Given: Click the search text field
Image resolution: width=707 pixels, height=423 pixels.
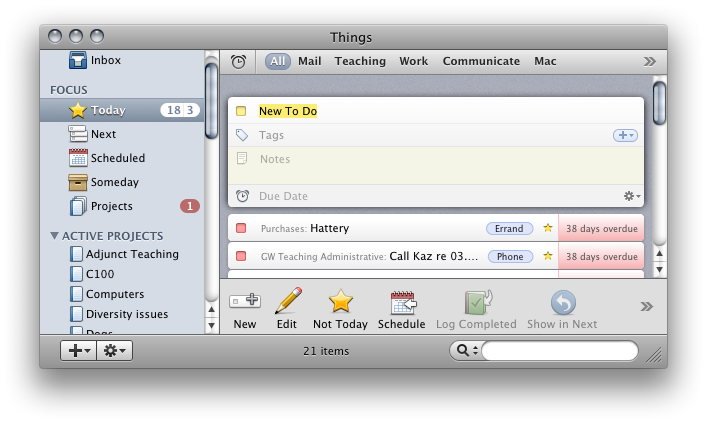Looking at the screenshot, I should pyautogui.click(x=560, y=350).
